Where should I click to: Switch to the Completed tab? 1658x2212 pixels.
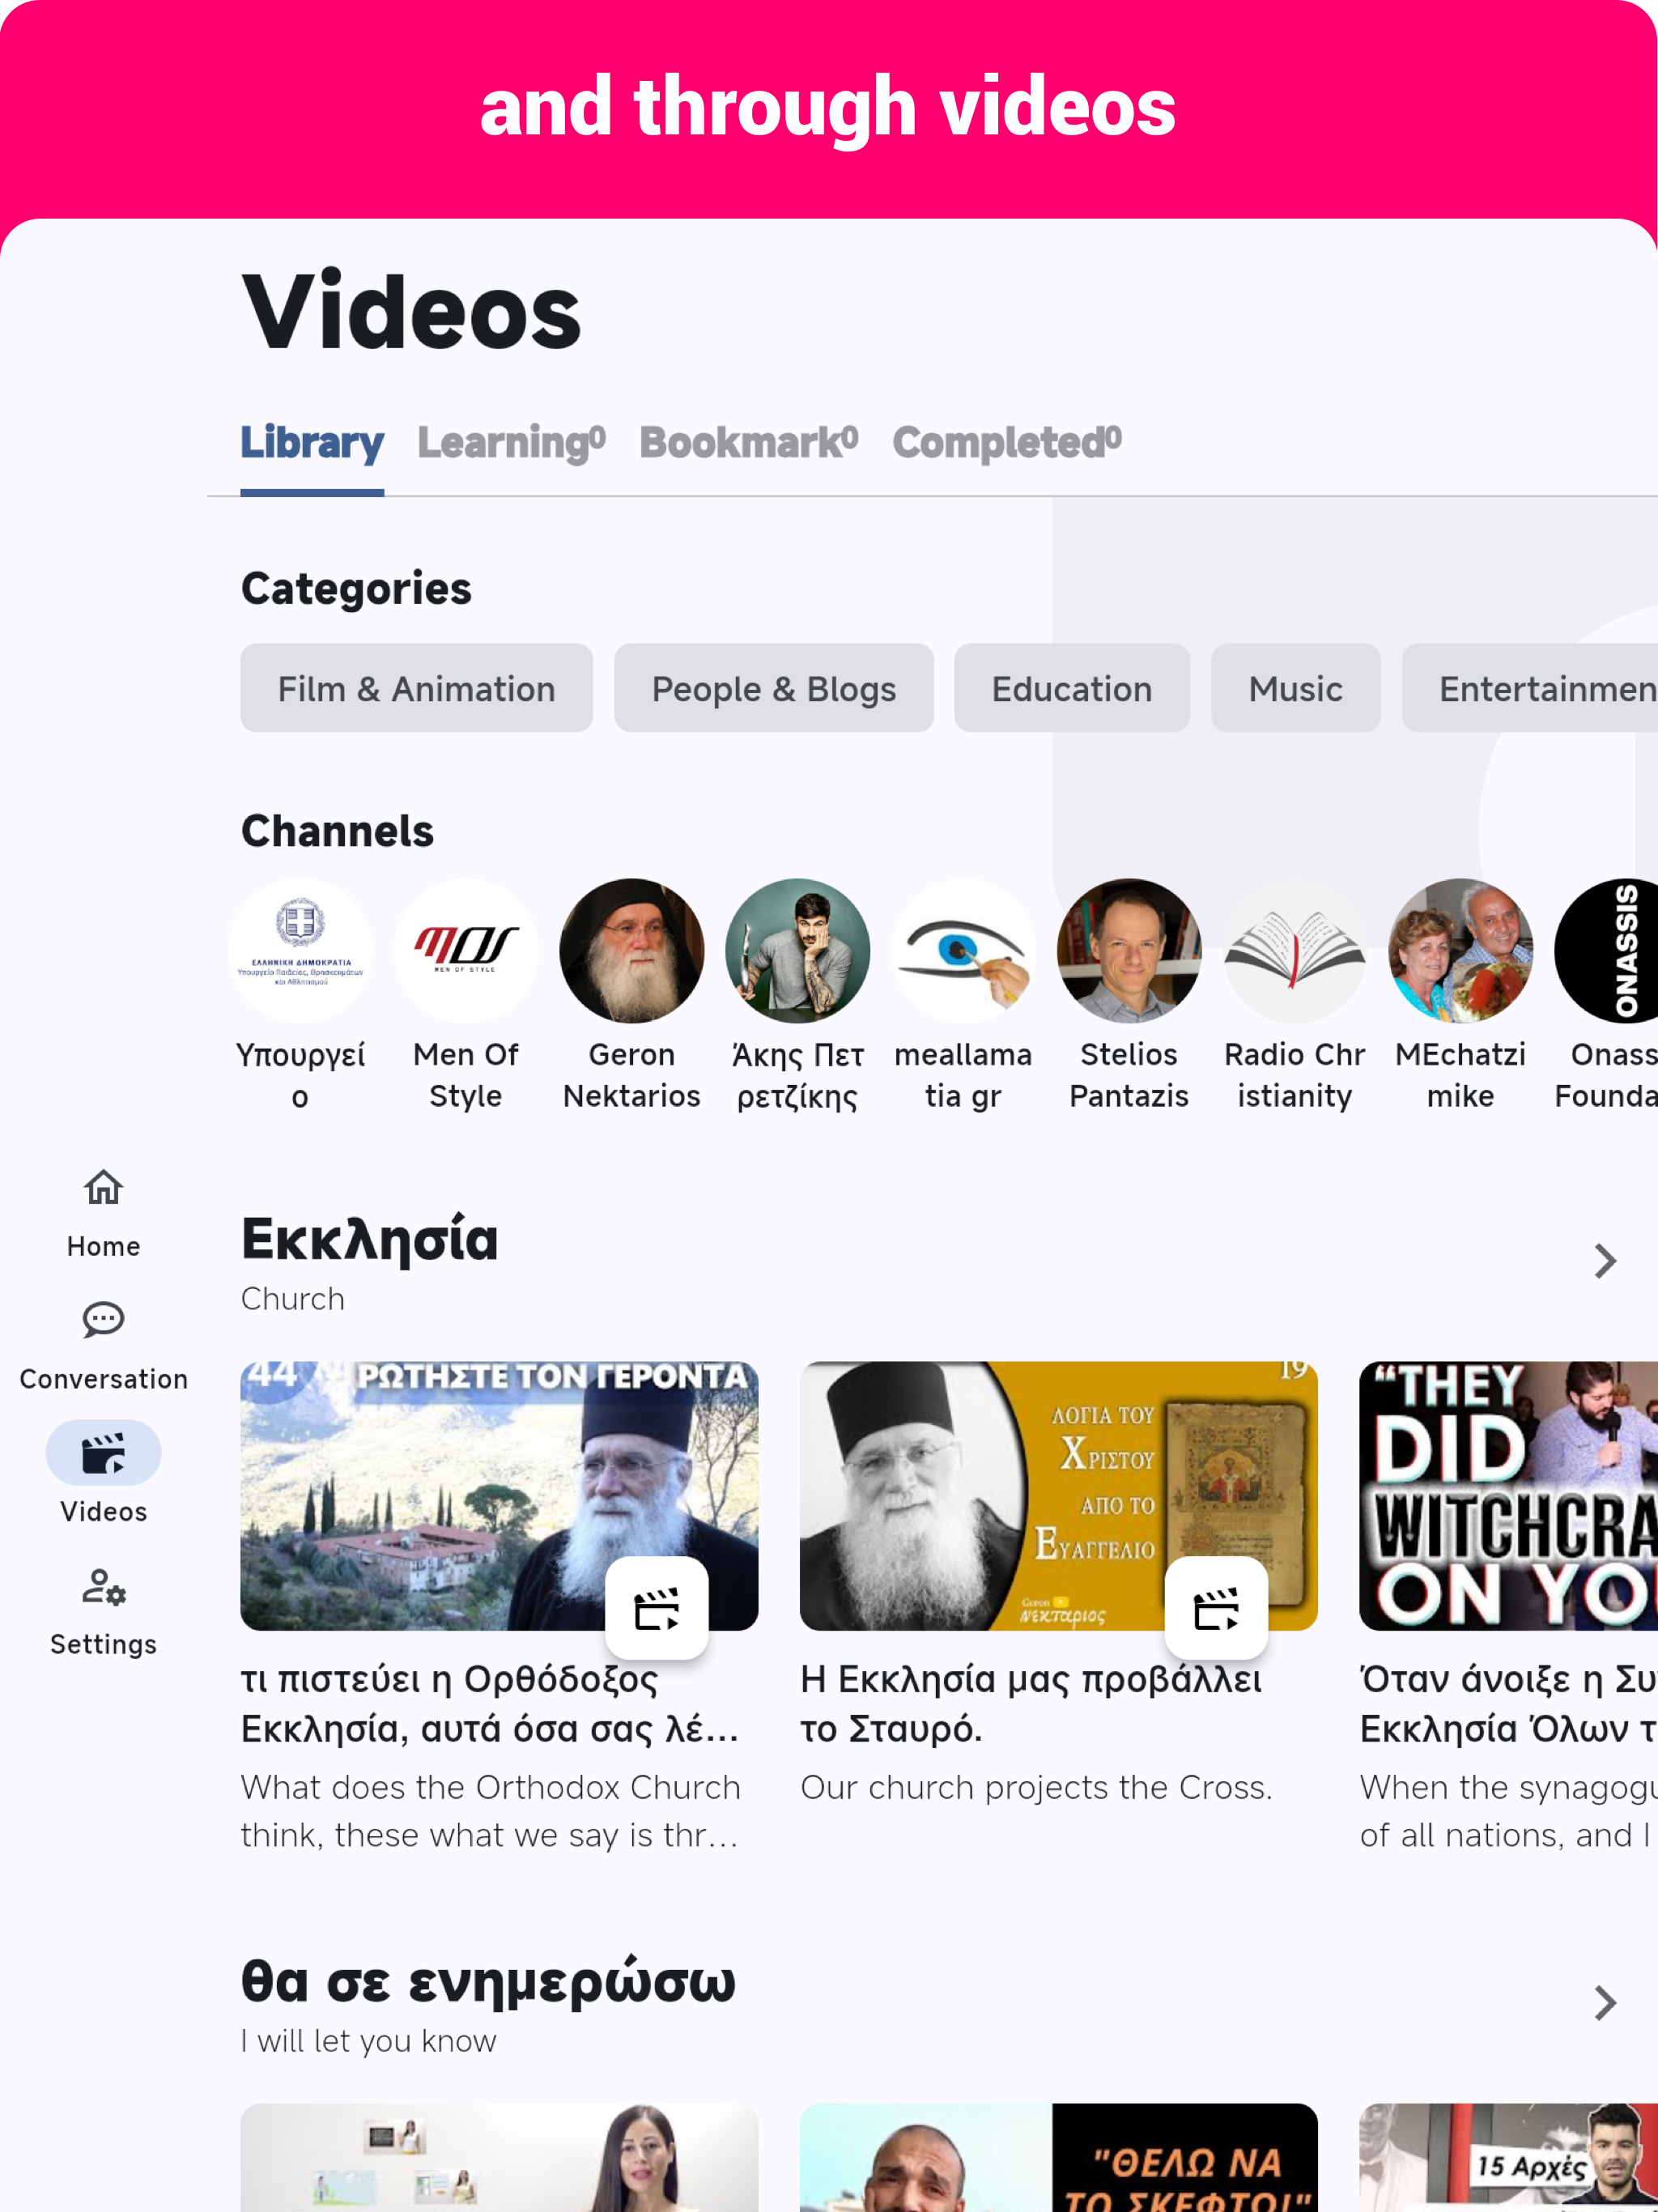[1007, 442]
